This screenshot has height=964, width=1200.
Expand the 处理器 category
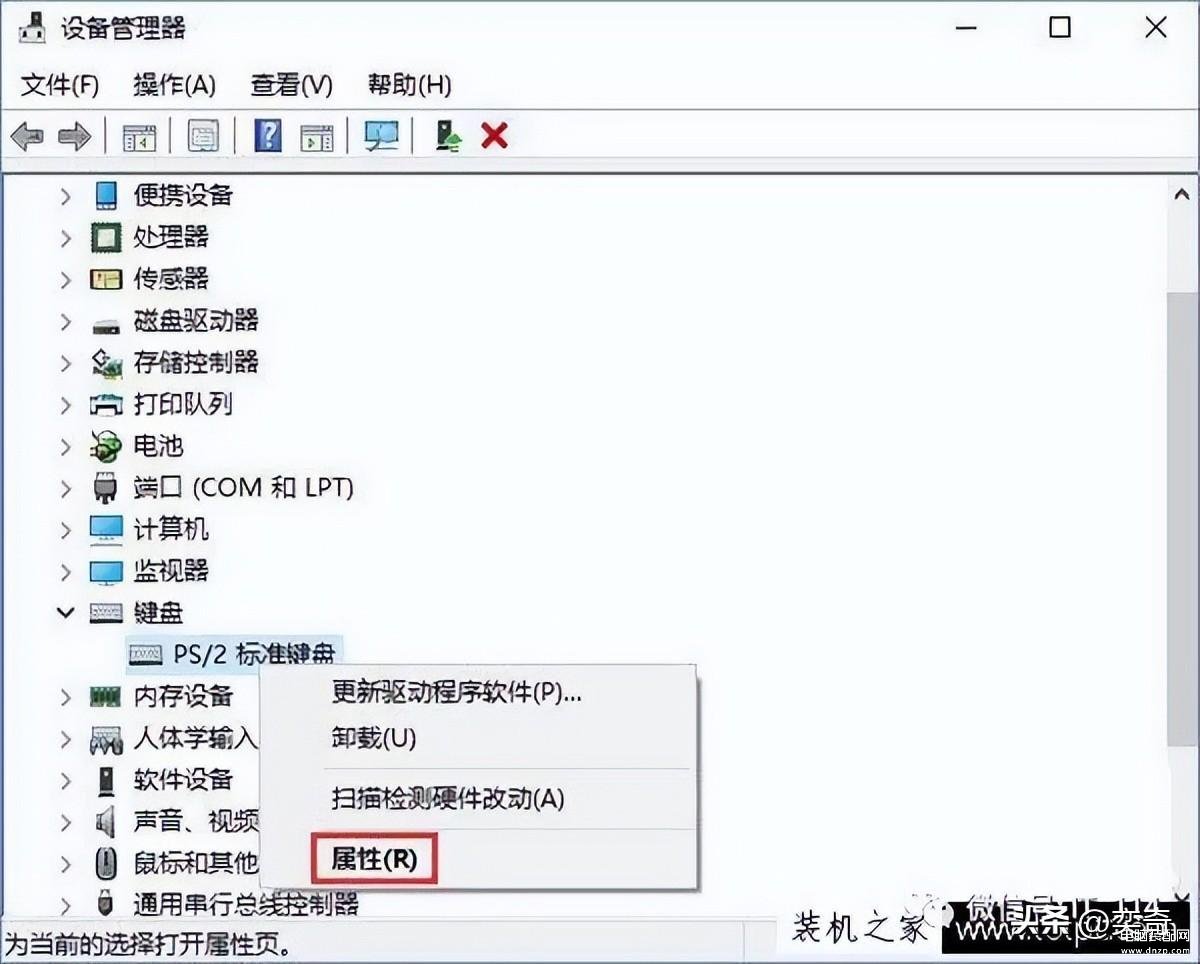[66, 237]
